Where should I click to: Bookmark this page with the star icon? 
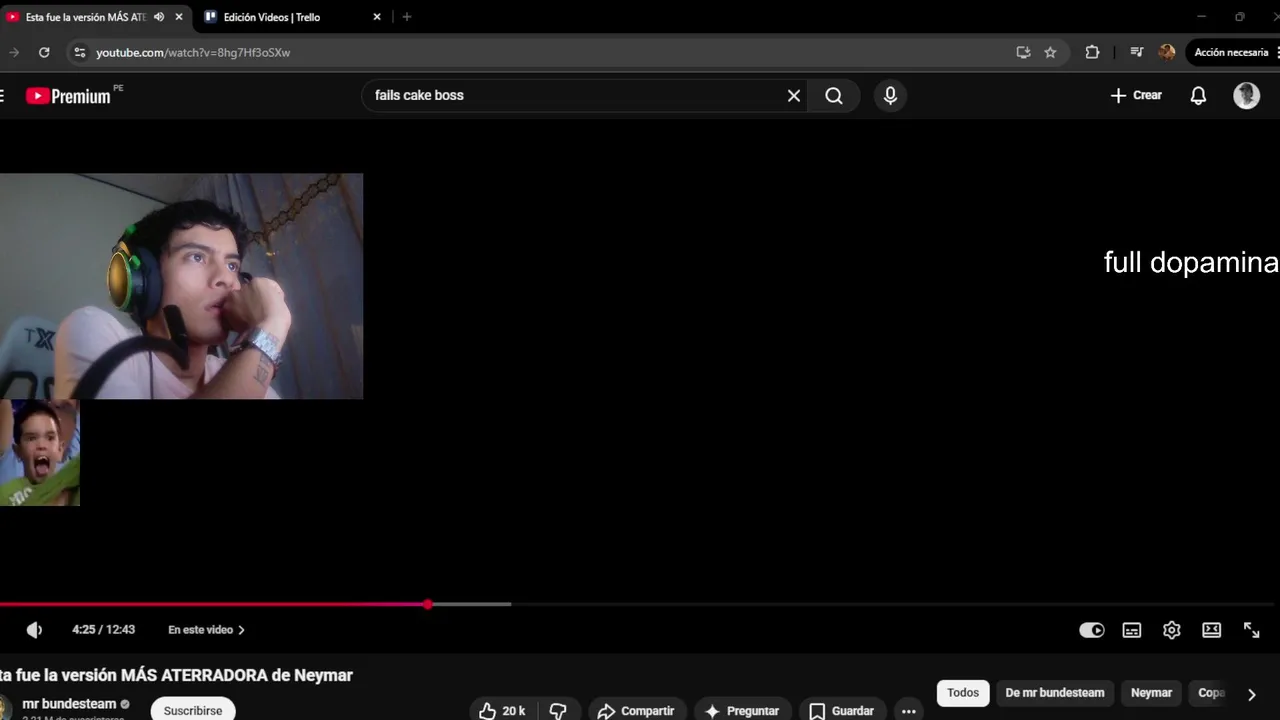pyautogui.click(x=1050, y=52)
